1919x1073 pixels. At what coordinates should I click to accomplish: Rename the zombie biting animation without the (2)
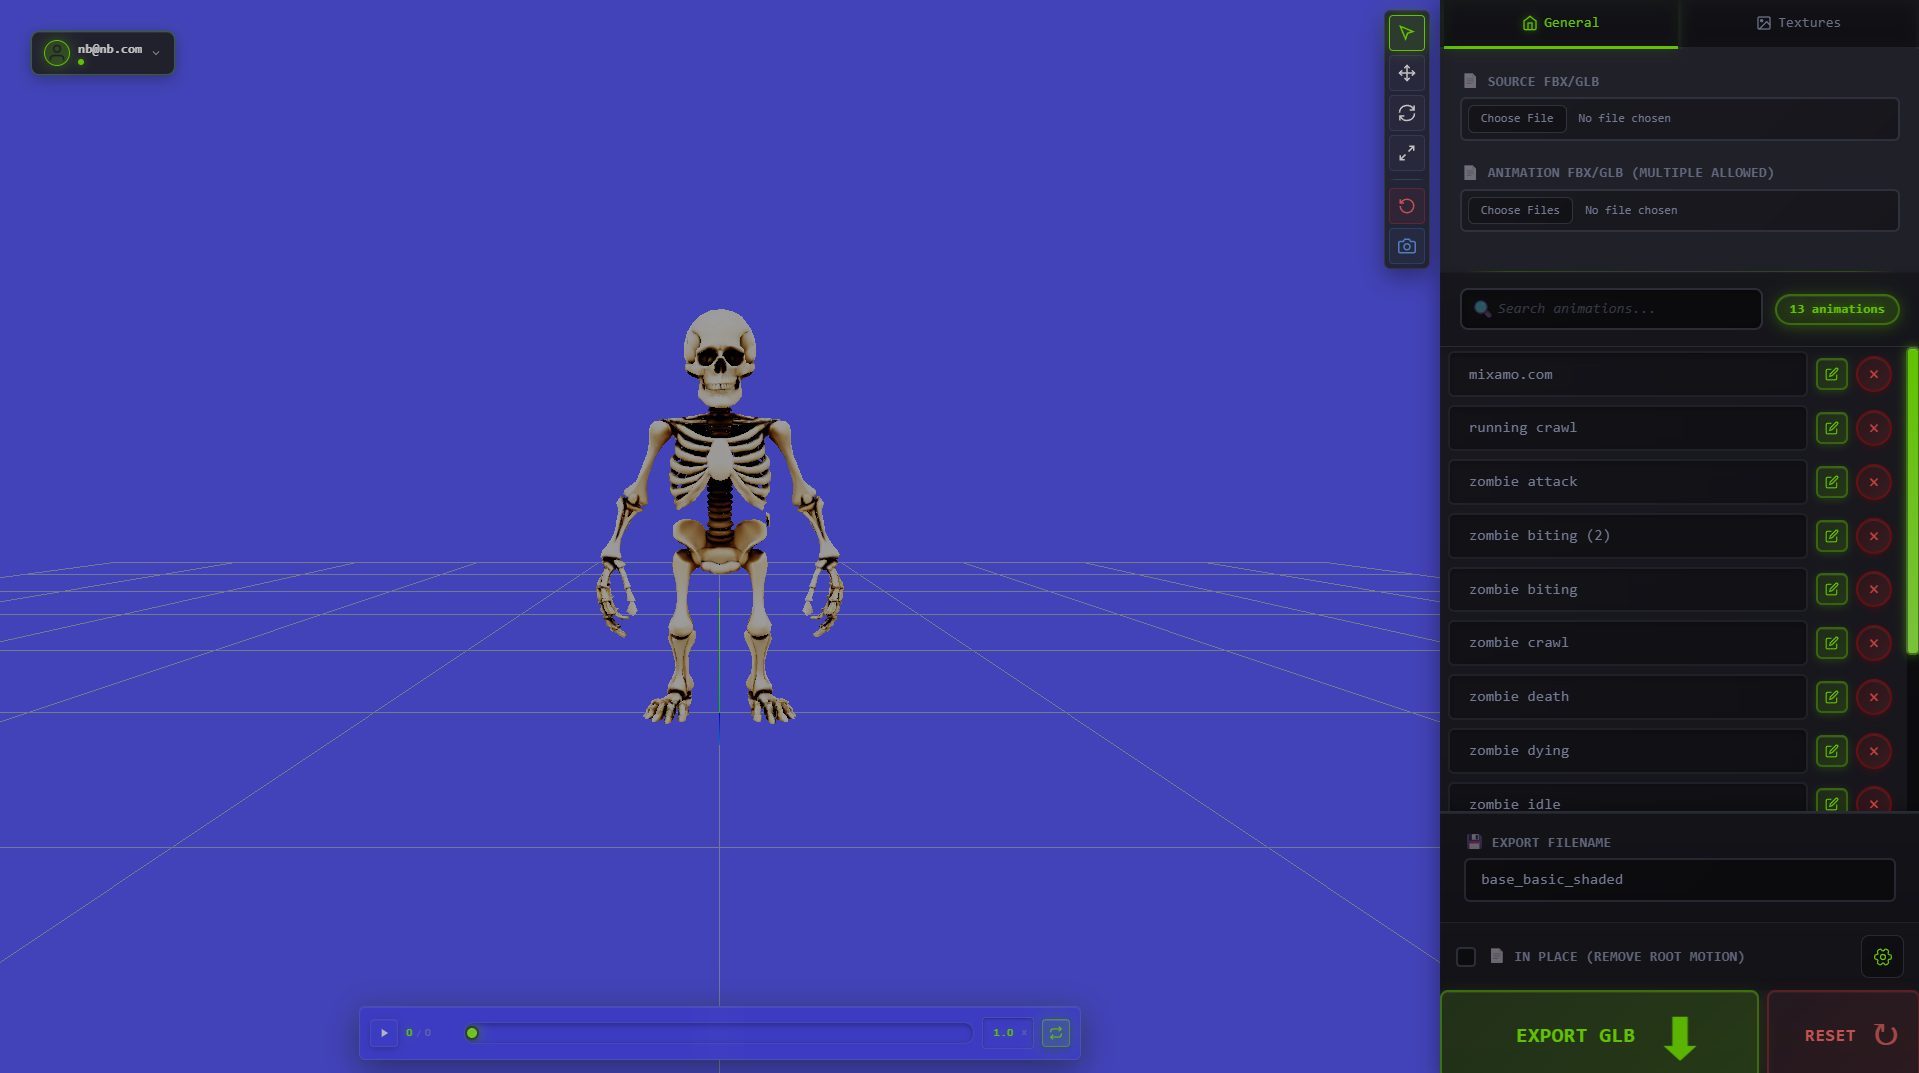[1831, 589]
